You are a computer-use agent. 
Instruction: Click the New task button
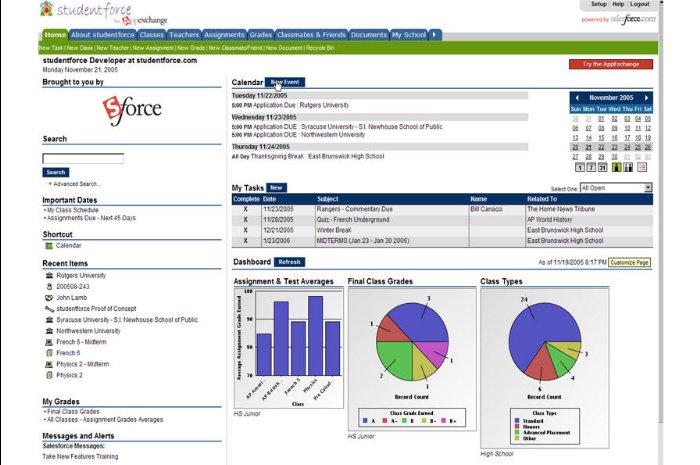pyautogui.click(x=276, y=188)
